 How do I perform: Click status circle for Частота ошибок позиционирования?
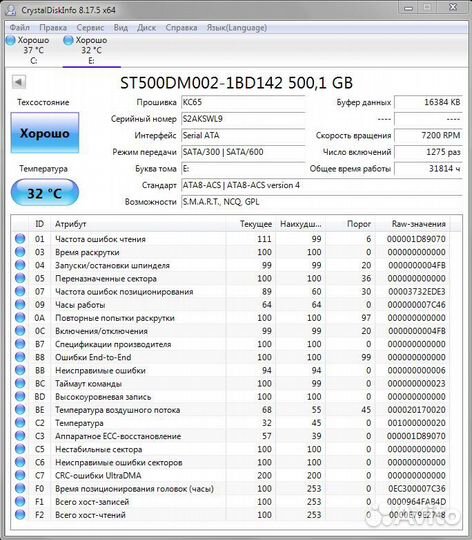tap(20, 291)
